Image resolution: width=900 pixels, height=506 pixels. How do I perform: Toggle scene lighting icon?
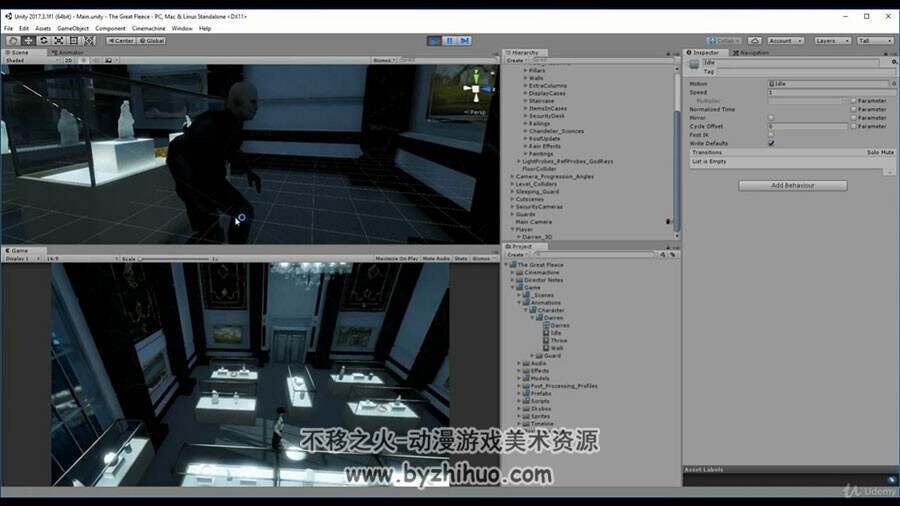point(84,60)
